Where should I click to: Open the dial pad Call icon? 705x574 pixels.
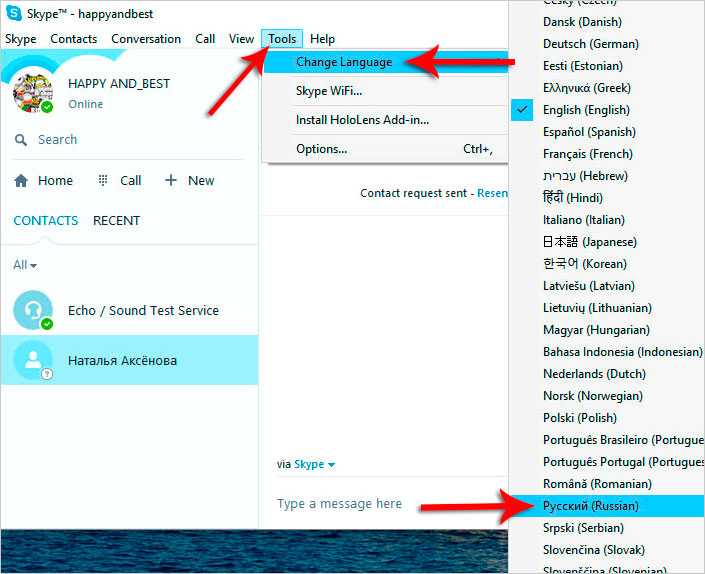[x=103, y=180]
